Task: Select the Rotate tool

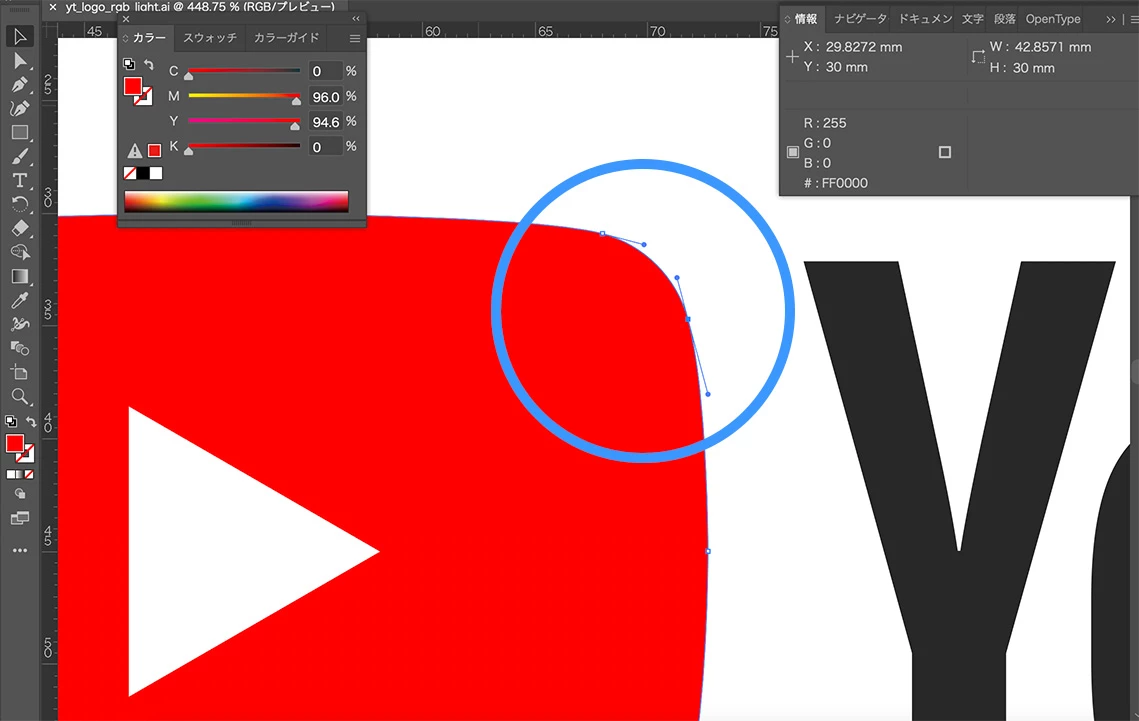Action: [20, 205]
